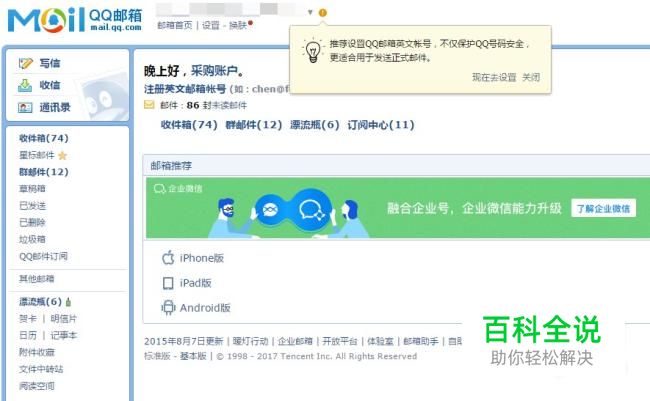Click the 收信 download tray icon
Screen dimensions: 650x401
click(x=25, y=85)
